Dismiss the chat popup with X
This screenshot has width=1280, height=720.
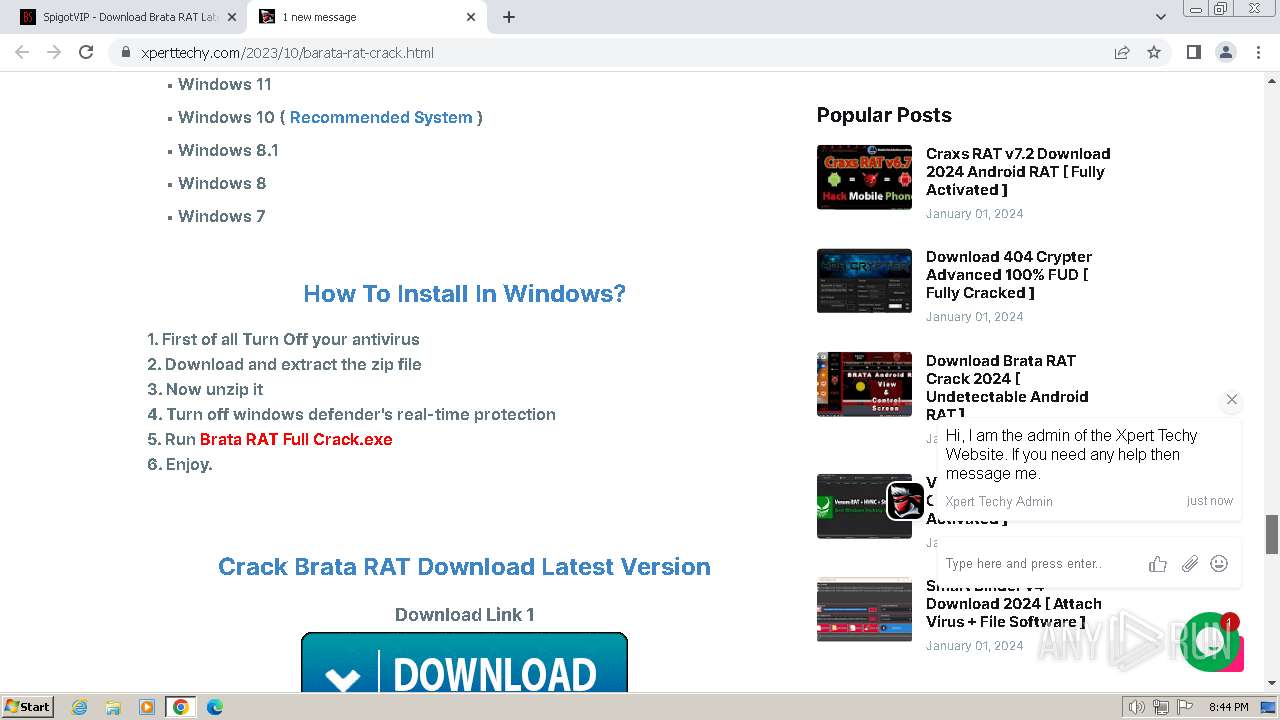coord(1232,399)
